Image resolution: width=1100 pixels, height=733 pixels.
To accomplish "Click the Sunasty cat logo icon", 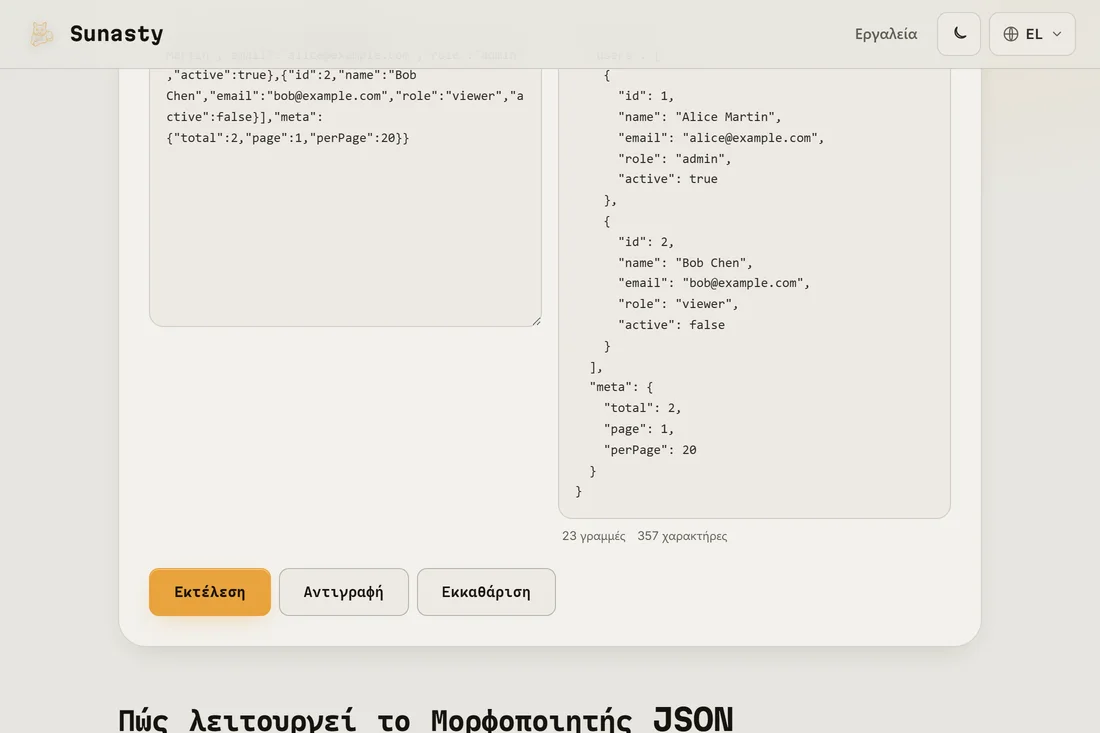I will coord(41,34).
